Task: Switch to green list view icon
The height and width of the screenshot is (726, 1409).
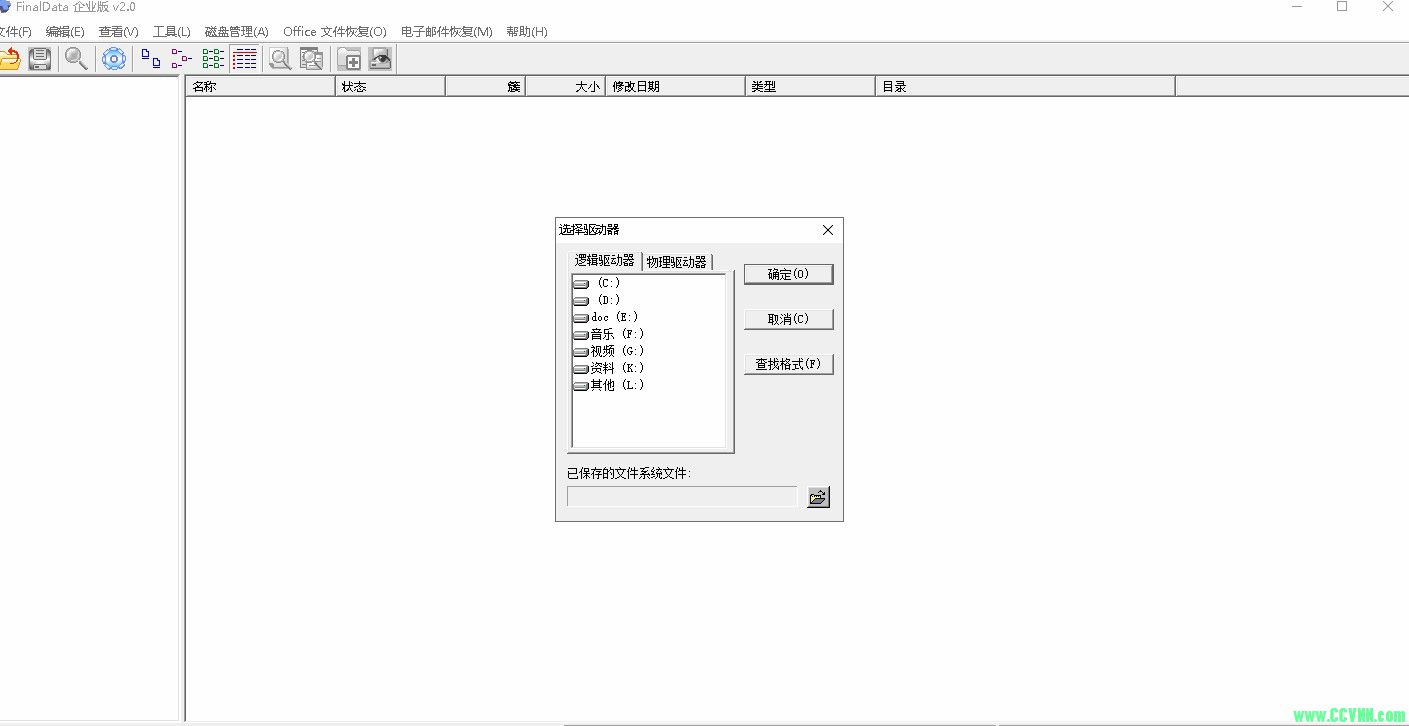Action: point(213,59)
